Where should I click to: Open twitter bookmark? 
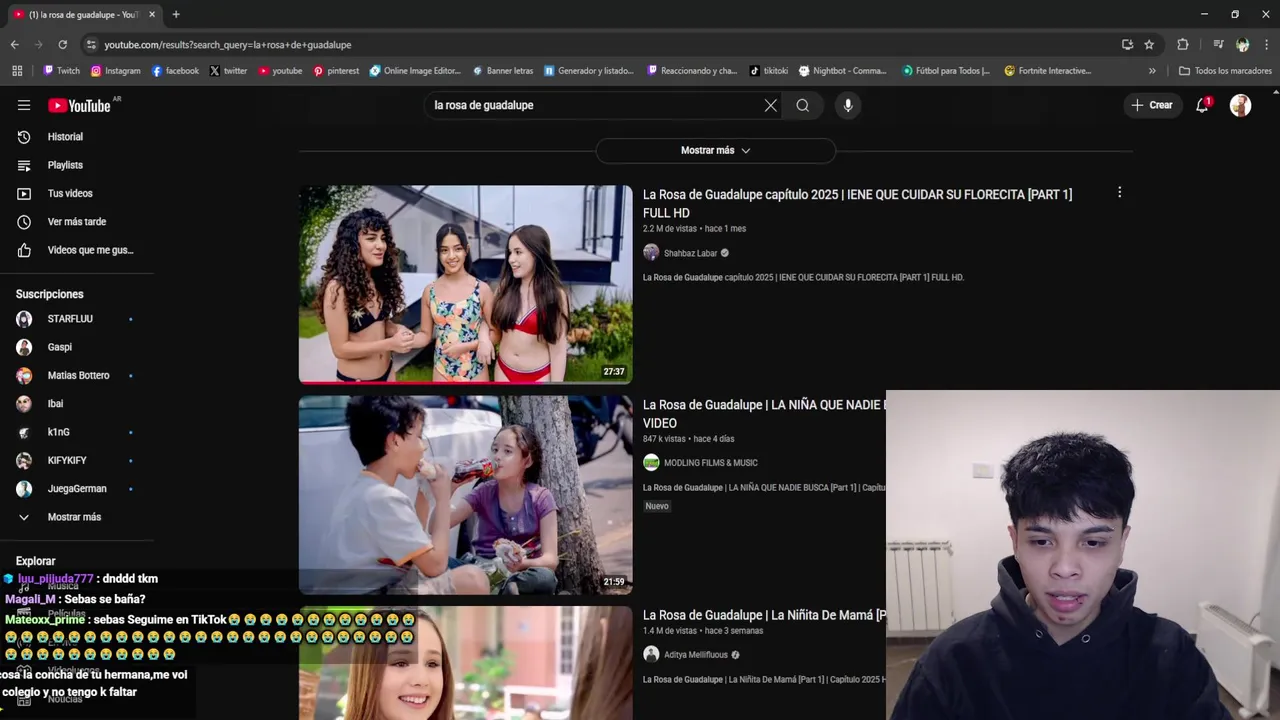tap(228, 71)
